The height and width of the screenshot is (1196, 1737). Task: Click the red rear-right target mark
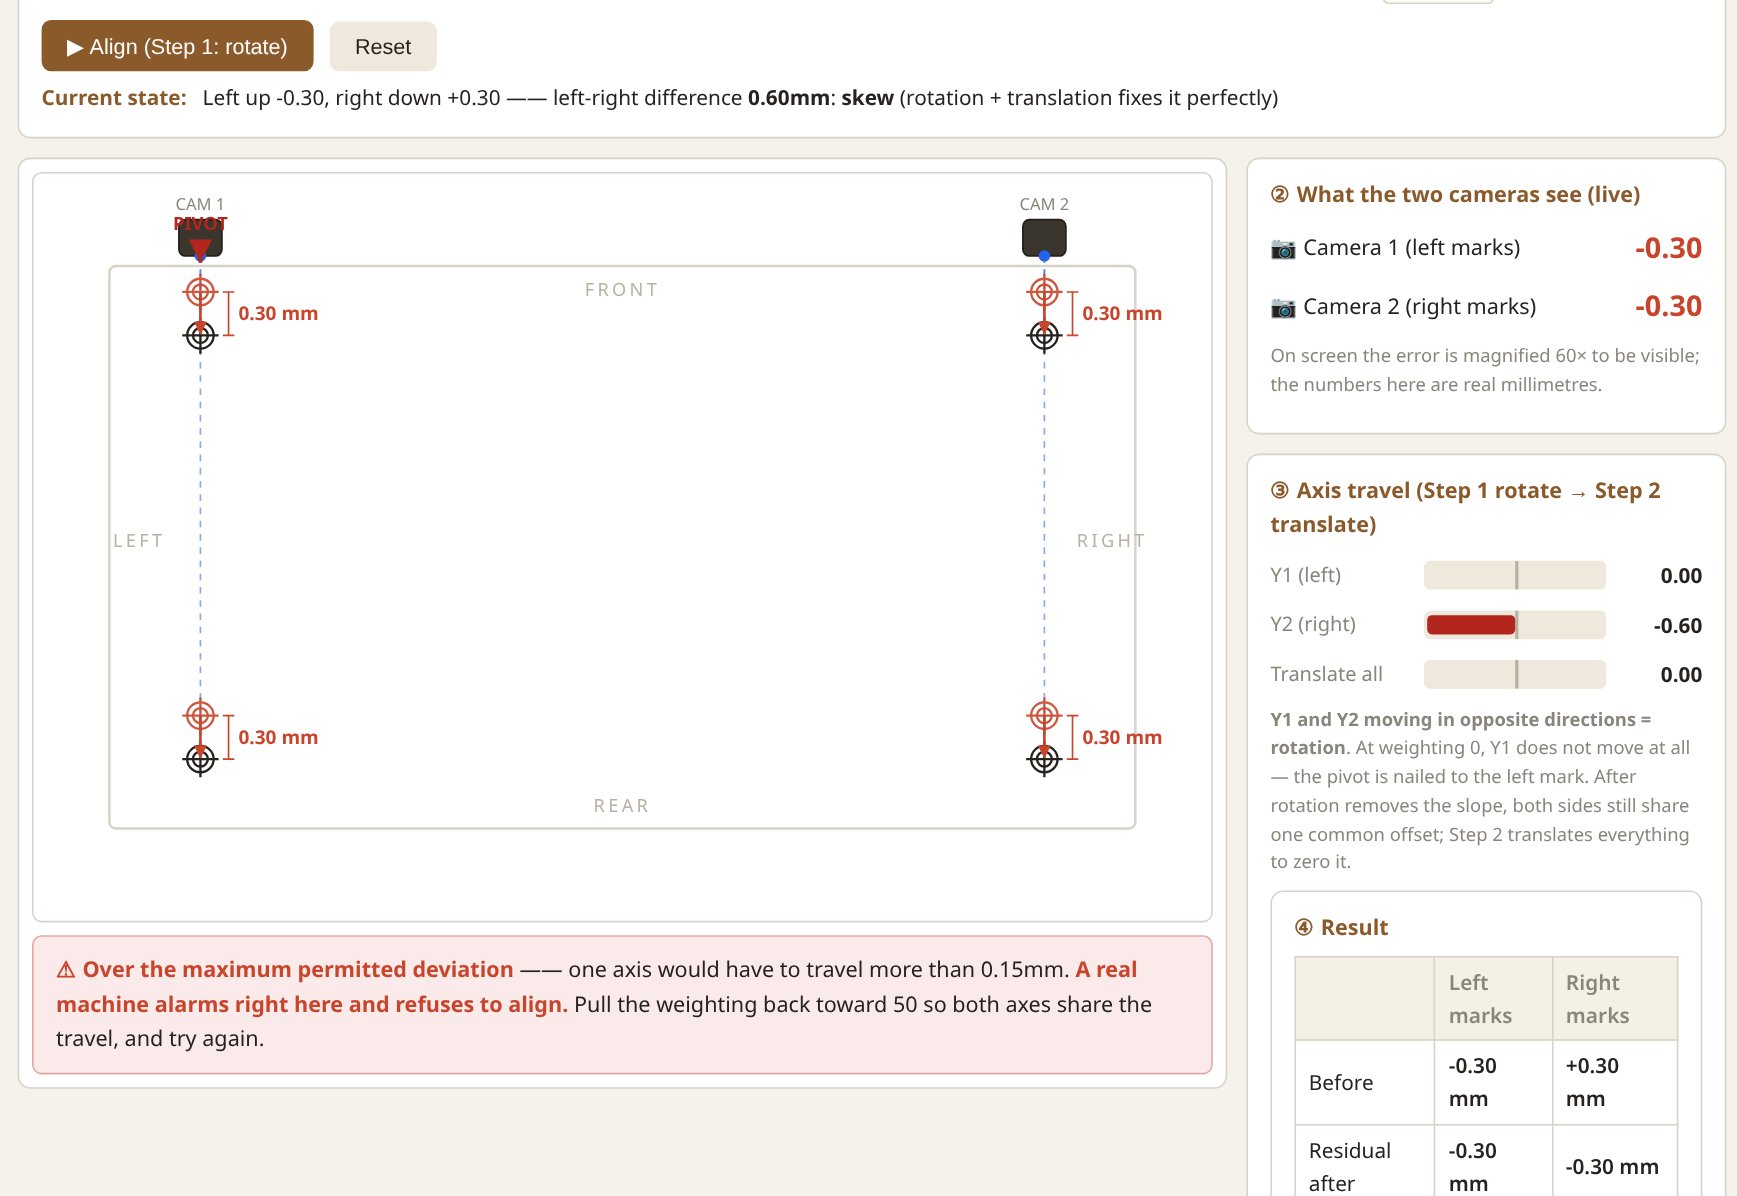[x=1044, y=715]
